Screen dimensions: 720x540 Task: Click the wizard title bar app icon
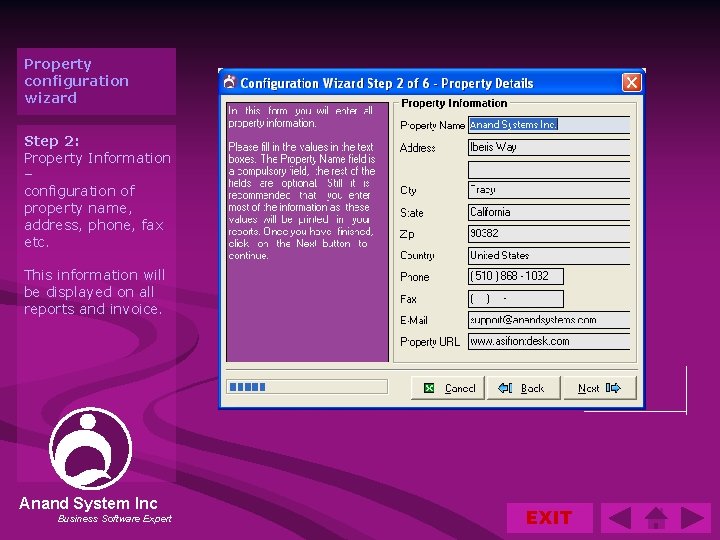click(230, 82)
